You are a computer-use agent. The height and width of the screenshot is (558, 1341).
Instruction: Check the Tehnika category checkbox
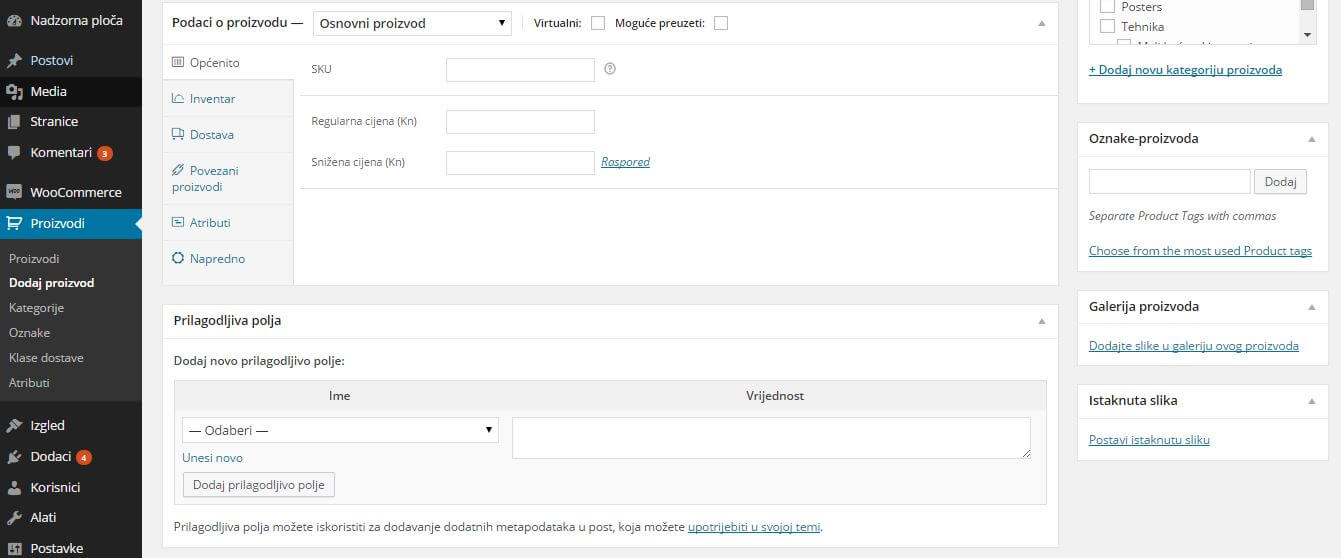point(1107,27)
